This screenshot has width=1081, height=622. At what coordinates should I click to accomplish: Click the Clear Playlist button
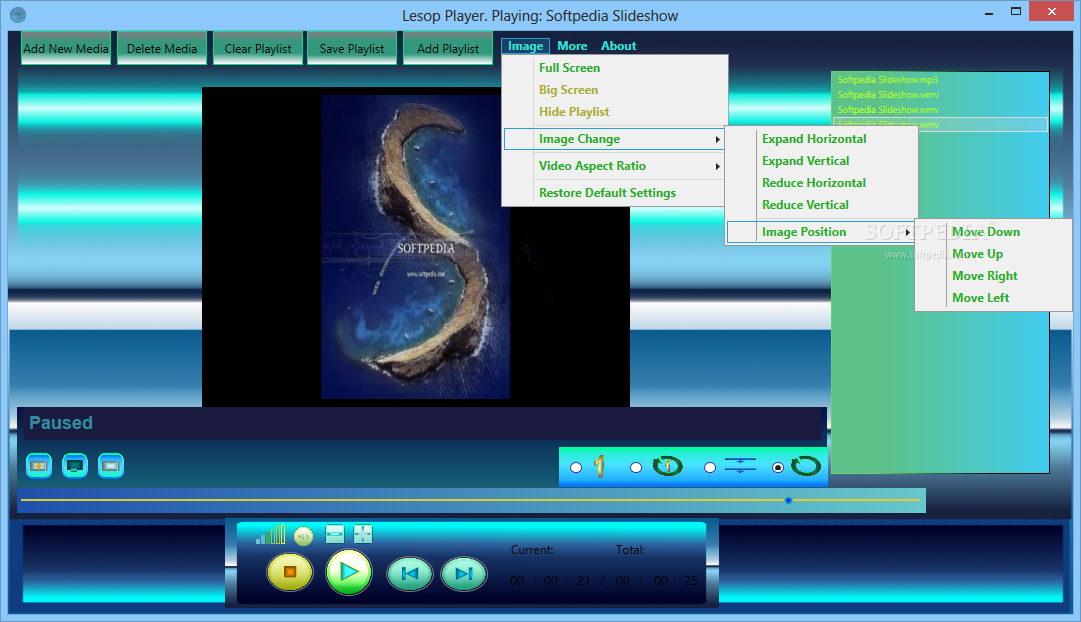coord(258,49)
